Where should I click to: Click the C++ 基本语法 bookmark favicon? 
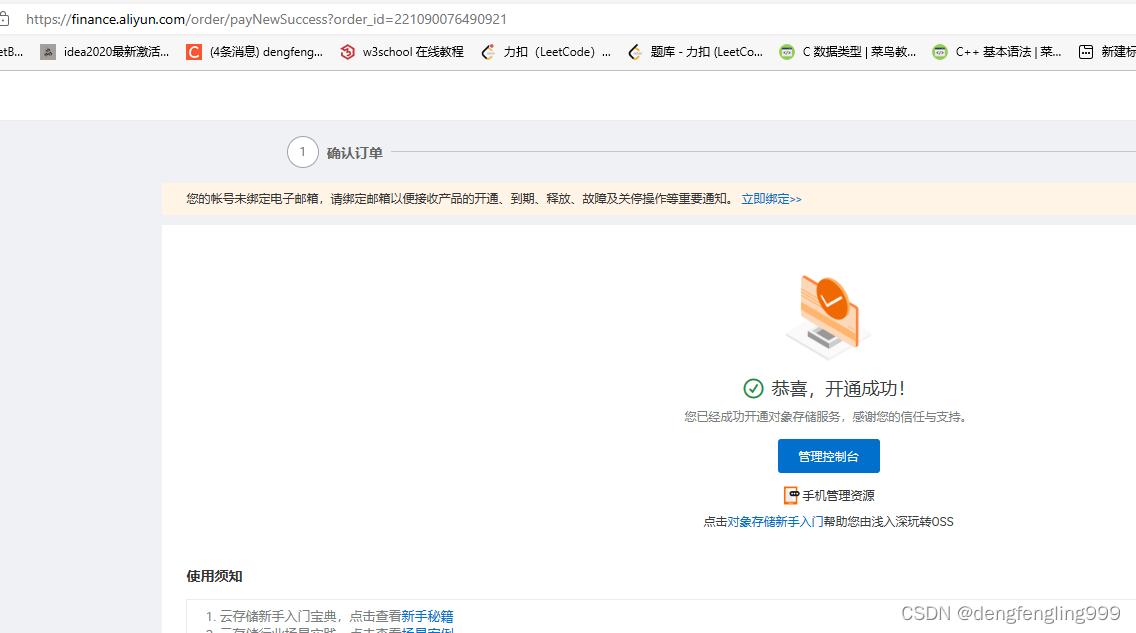[940, 51]
